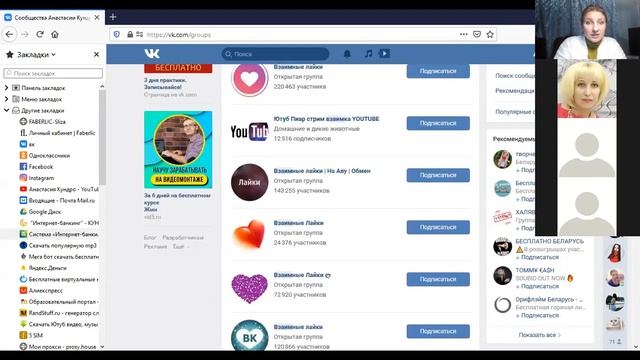Viewport: 640px width, 360px height.
Task: Subscribe to Ютуб Пиар стрим group
Action: click(438, 123)
